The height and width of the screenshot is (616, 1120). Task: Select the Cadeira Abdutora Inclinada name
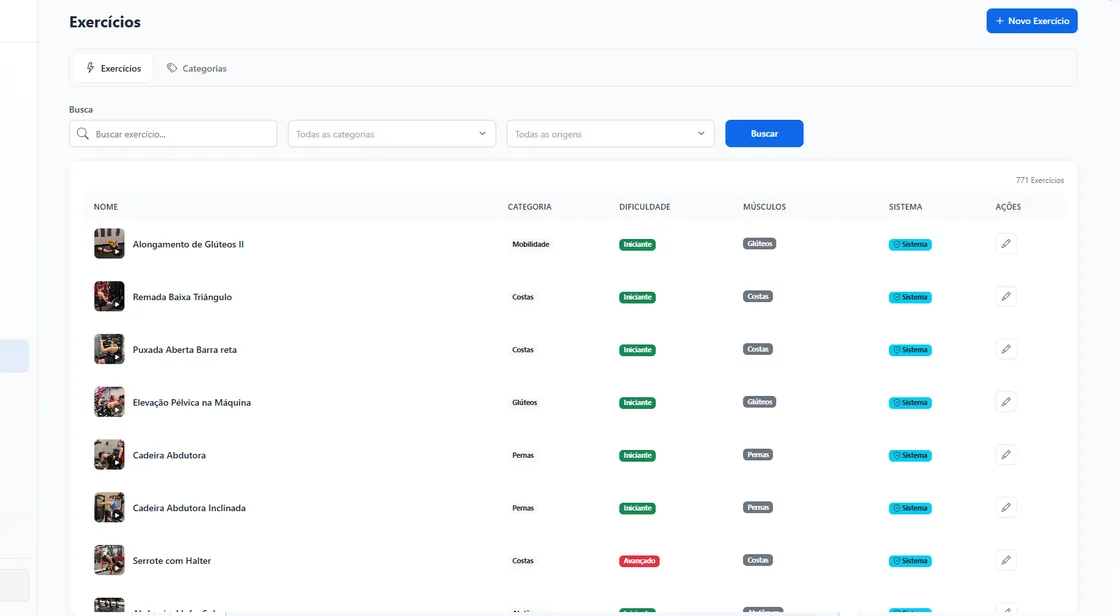pyautogui.click(x=189, y=508)
